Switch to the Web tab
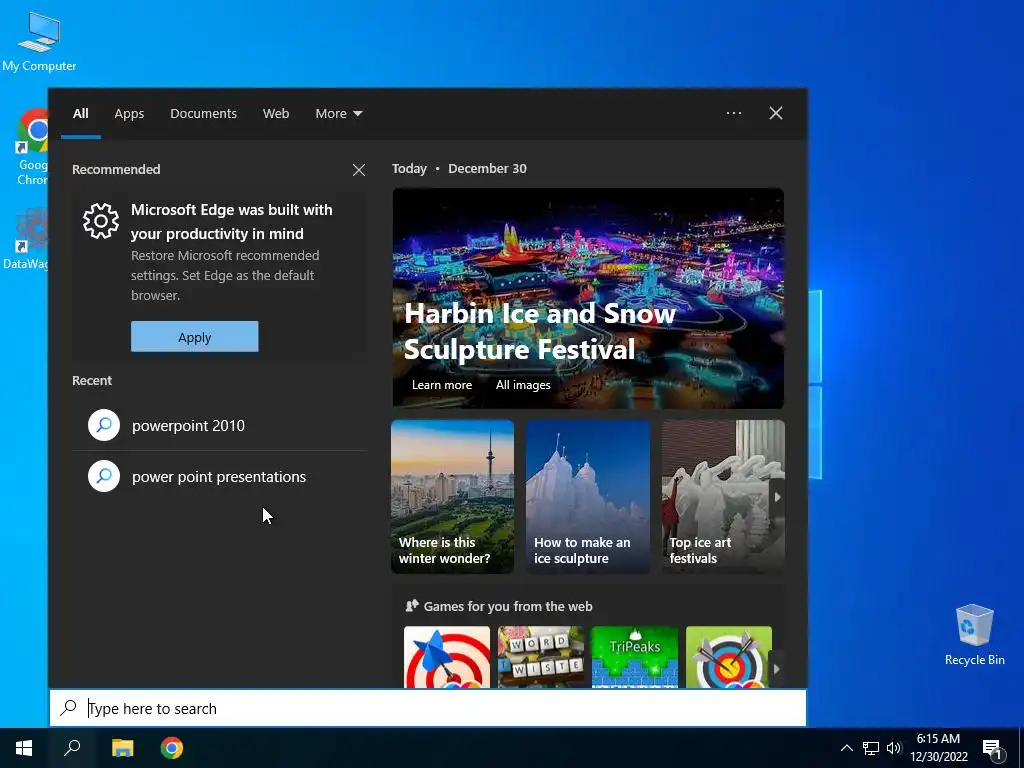The height and width of the screenshot is (768, 1024). [276, 114]
